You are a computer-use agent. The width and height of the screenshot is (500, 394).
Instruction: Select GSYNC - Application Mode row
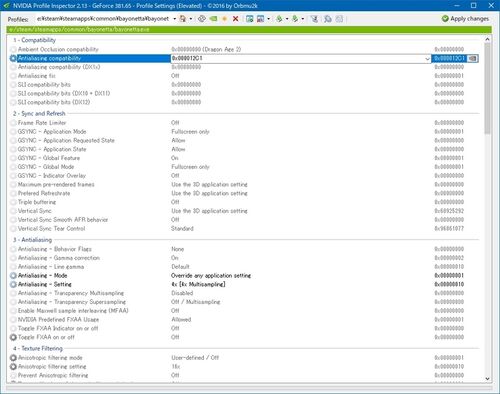coord(245,132)
